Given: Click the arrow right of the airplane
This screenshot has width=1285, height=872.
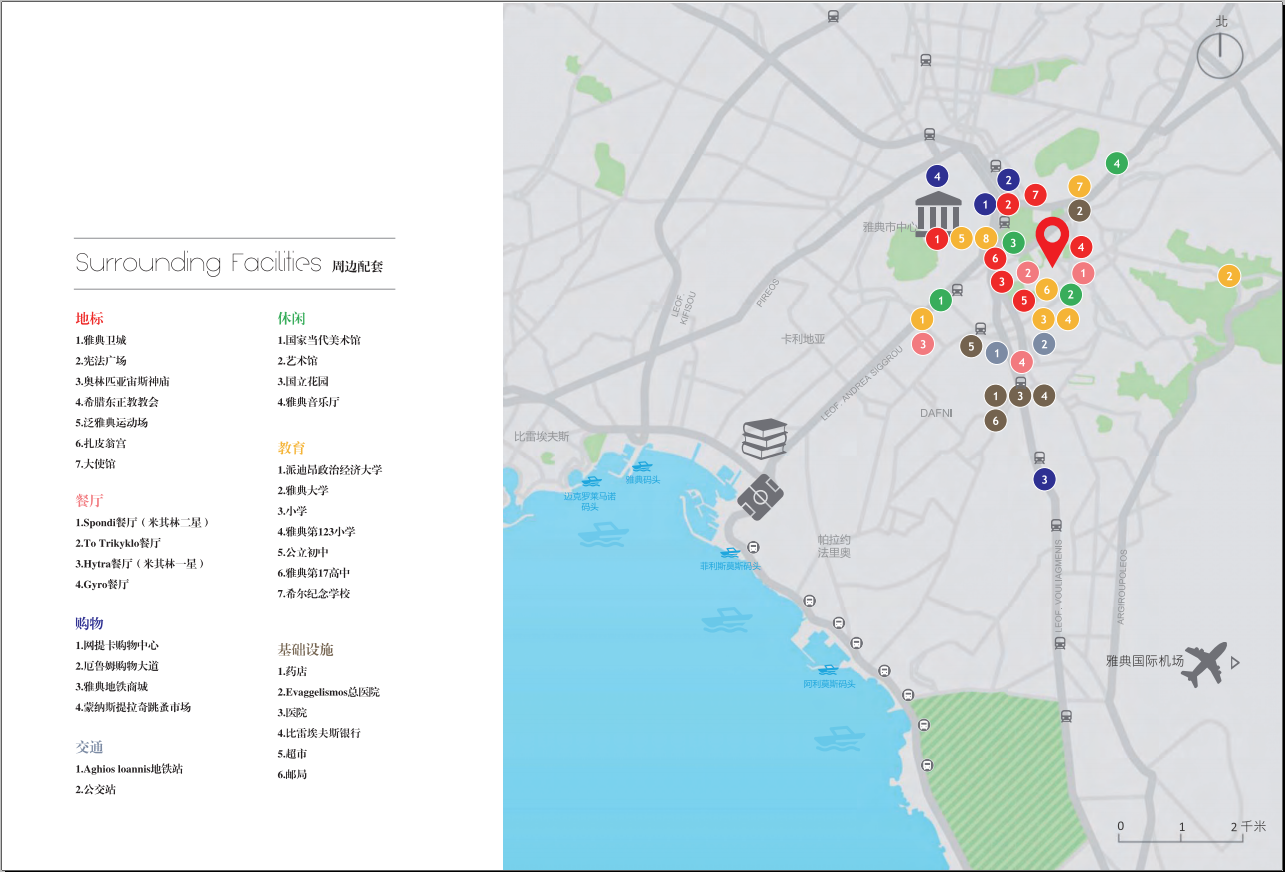Looking at the screenshot, I should pyautogui.click(x=1235, y=662).
